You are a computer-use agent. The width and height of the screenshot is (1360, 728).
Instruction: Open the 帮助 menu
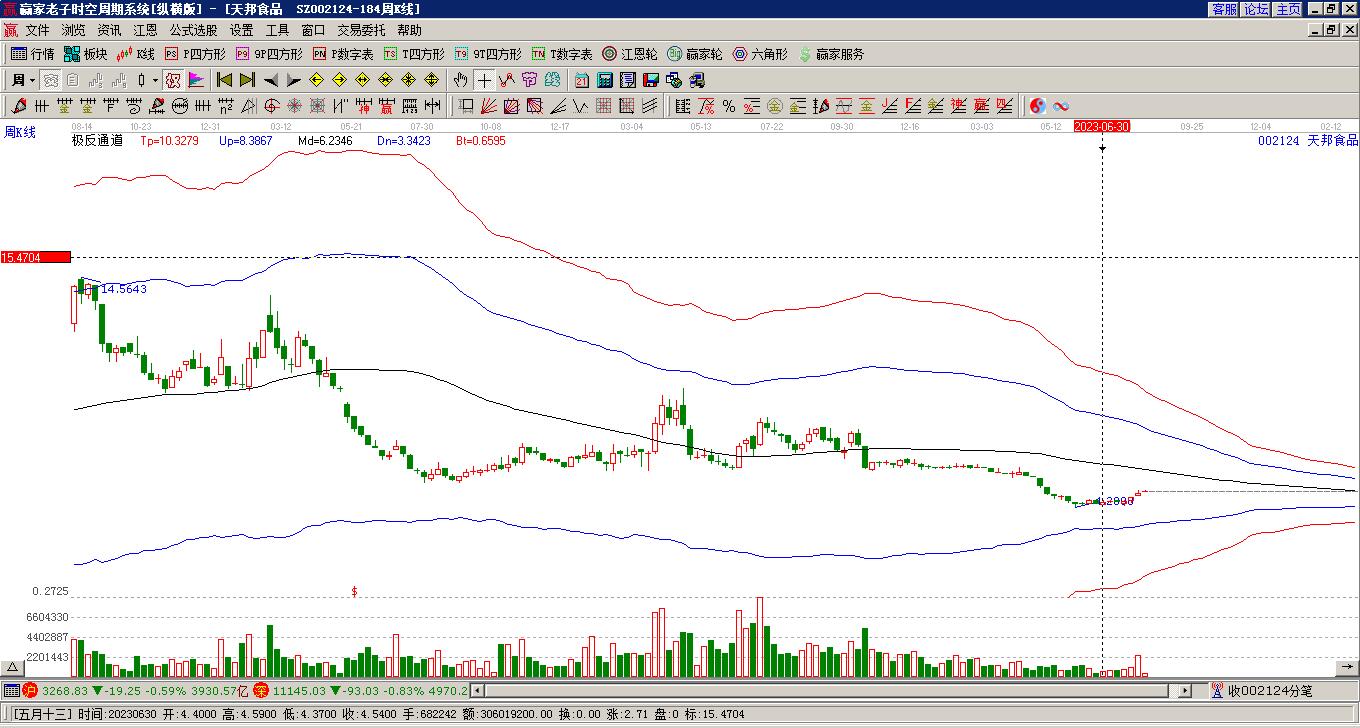pyautogui.click(x=409, y=31)
